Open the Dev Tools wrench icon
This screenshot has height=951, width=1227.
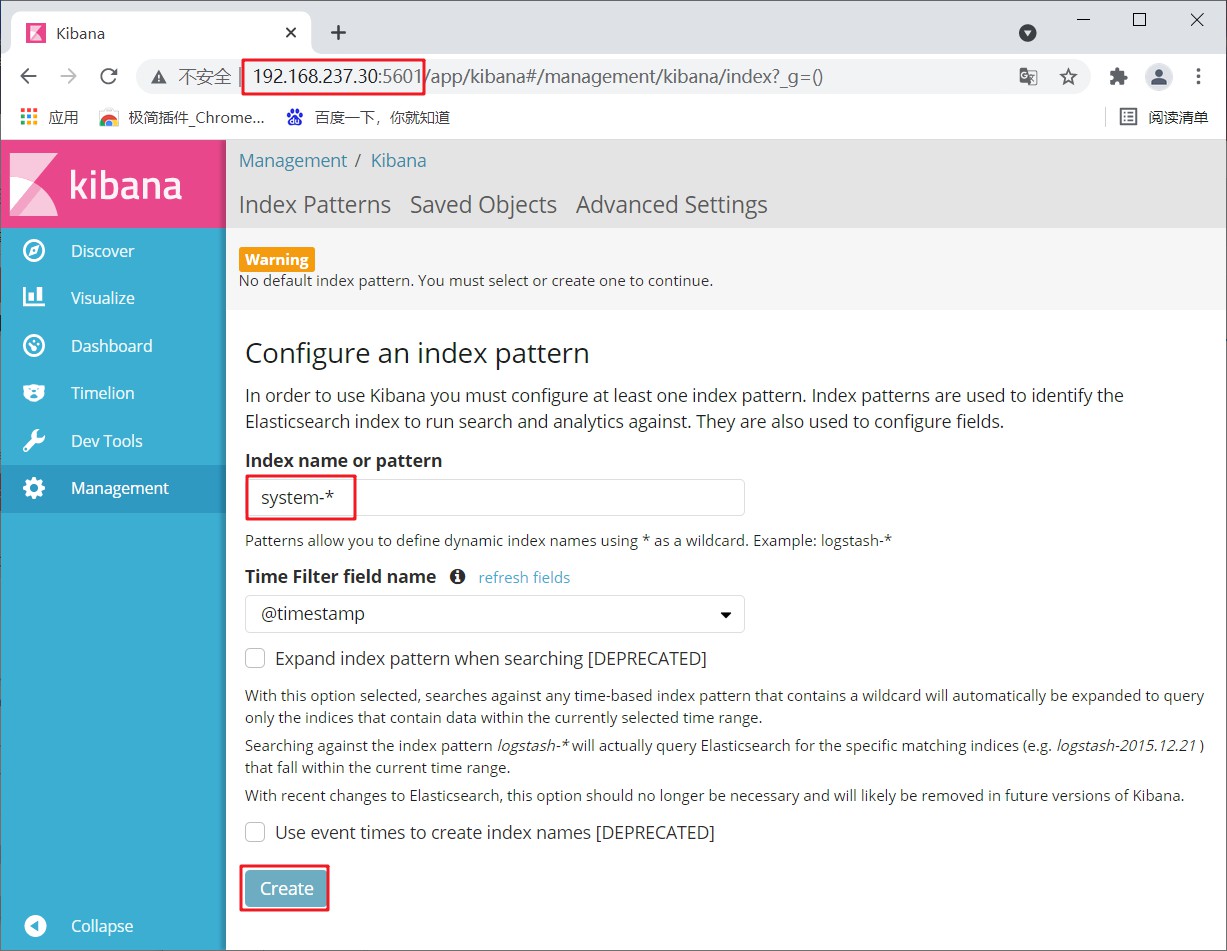[x=34, y=441]
